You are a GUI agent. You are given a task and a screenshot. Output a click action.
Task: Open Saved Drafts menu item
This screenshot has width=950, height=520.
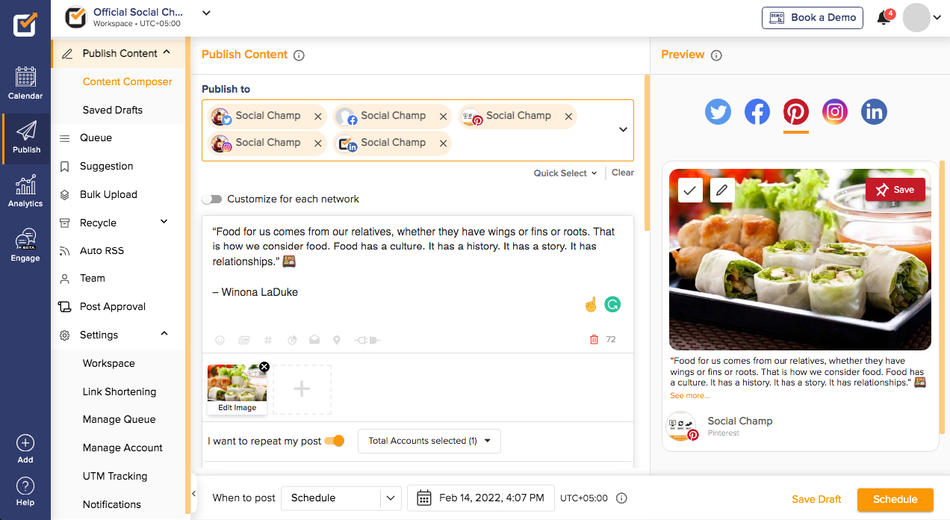click(x=113, y=110)
